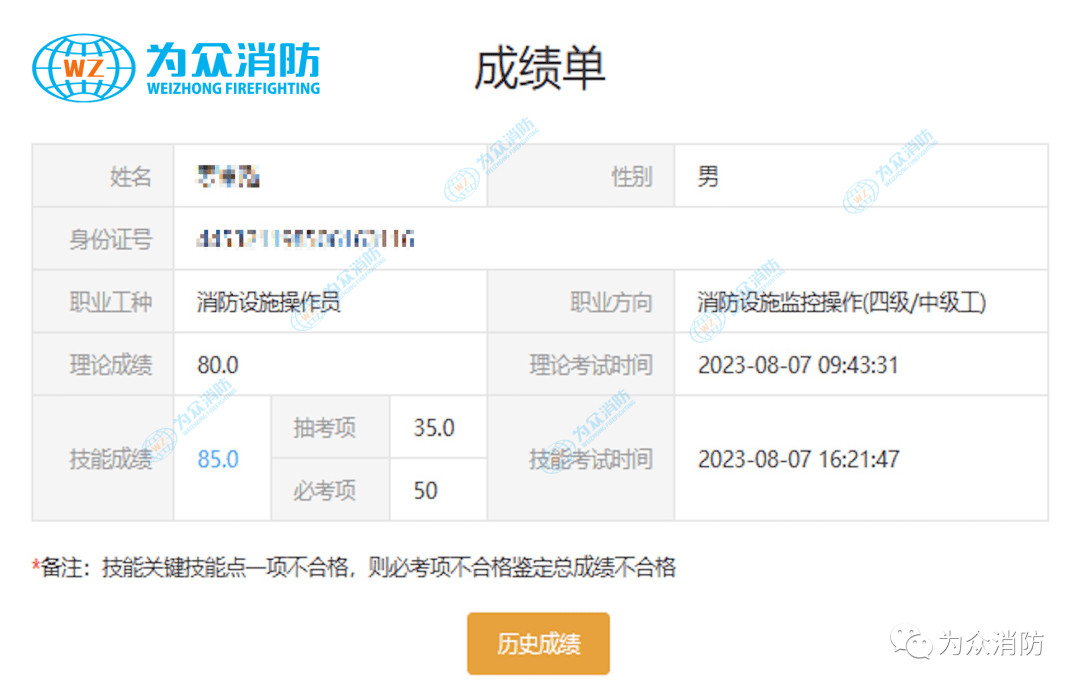Click the 职业方向 label cell
The width and height of the screenshot is (1080, 691).
coord(581,302)
